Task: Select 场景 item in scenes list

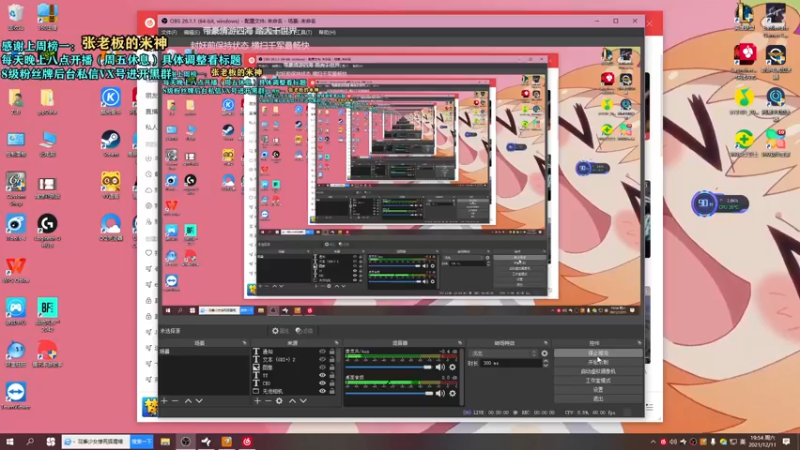Action: (x=204, y=352)
